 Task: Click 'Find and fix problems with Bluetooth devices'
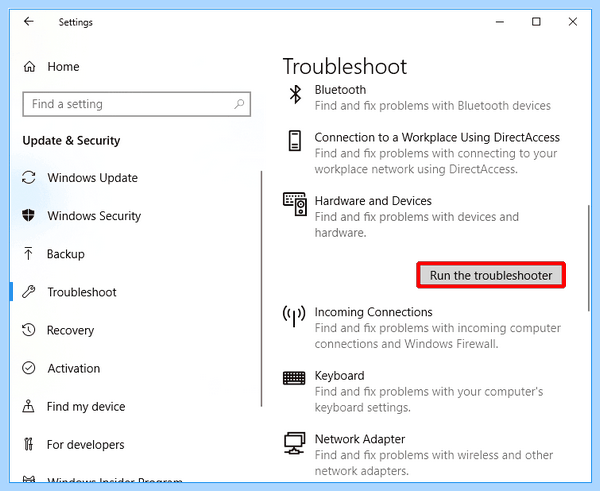432,106
